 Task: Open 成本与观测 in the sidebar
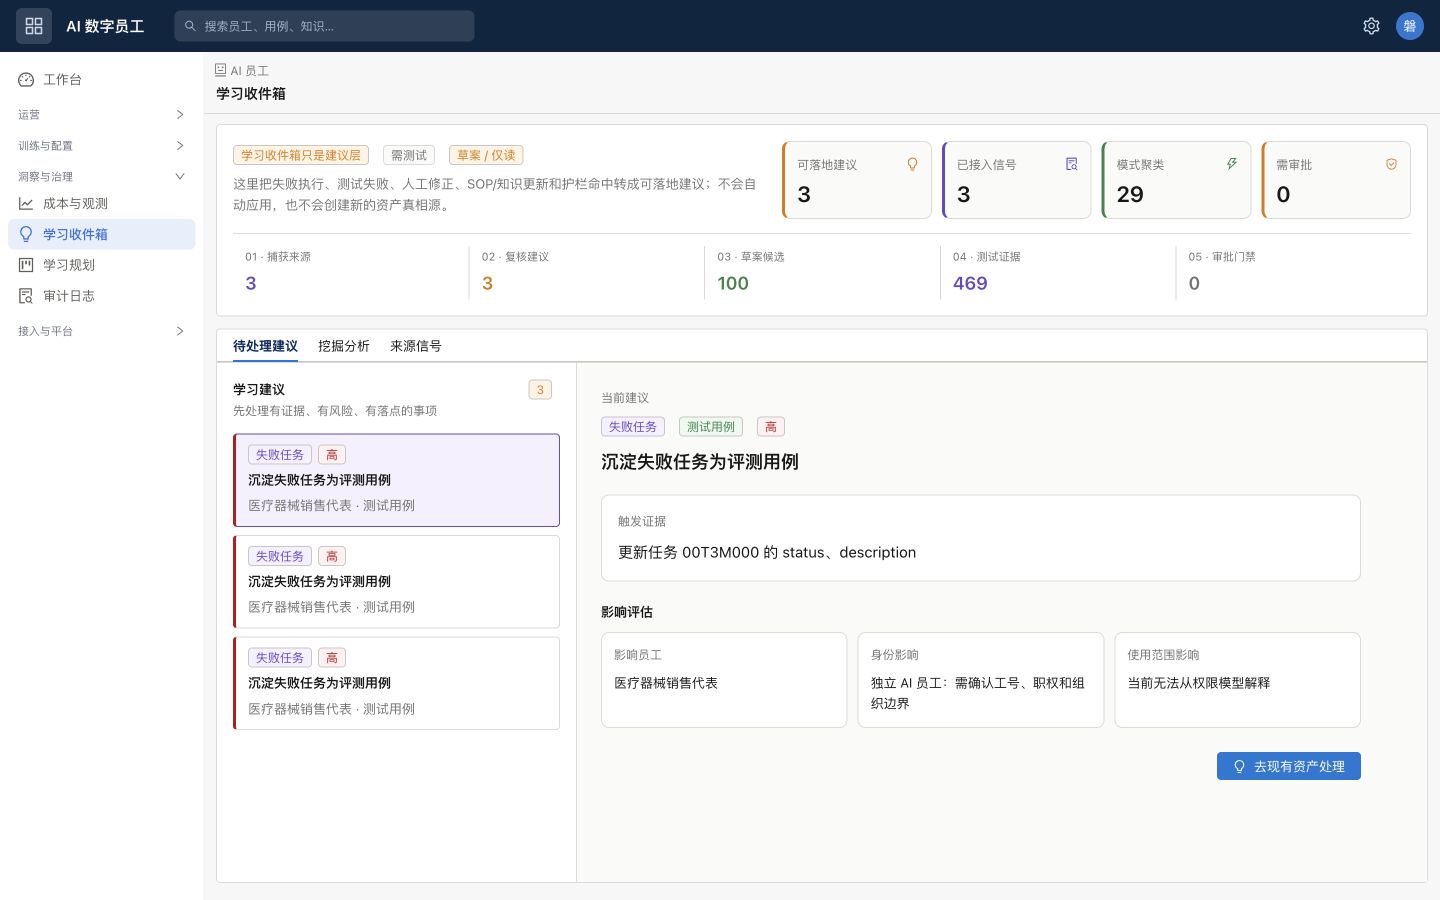click(x=101, y=204)
